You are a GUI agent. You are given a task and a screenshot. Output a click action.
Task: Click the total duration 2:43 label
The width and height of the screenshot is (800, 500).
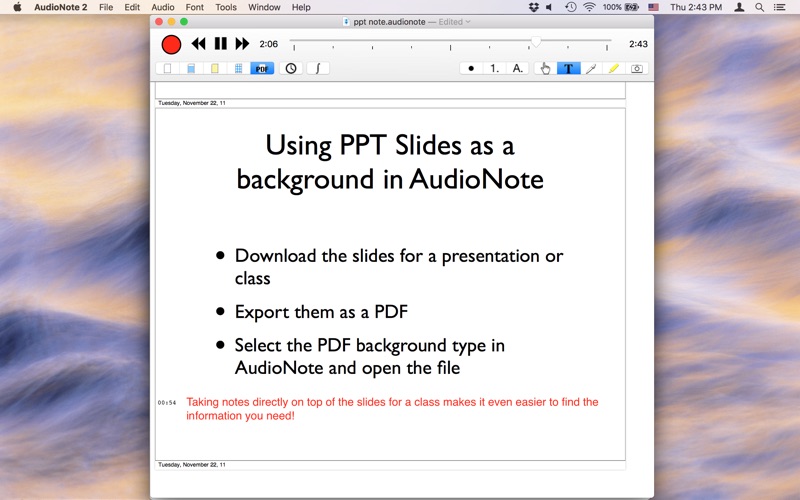pos(638,44)
